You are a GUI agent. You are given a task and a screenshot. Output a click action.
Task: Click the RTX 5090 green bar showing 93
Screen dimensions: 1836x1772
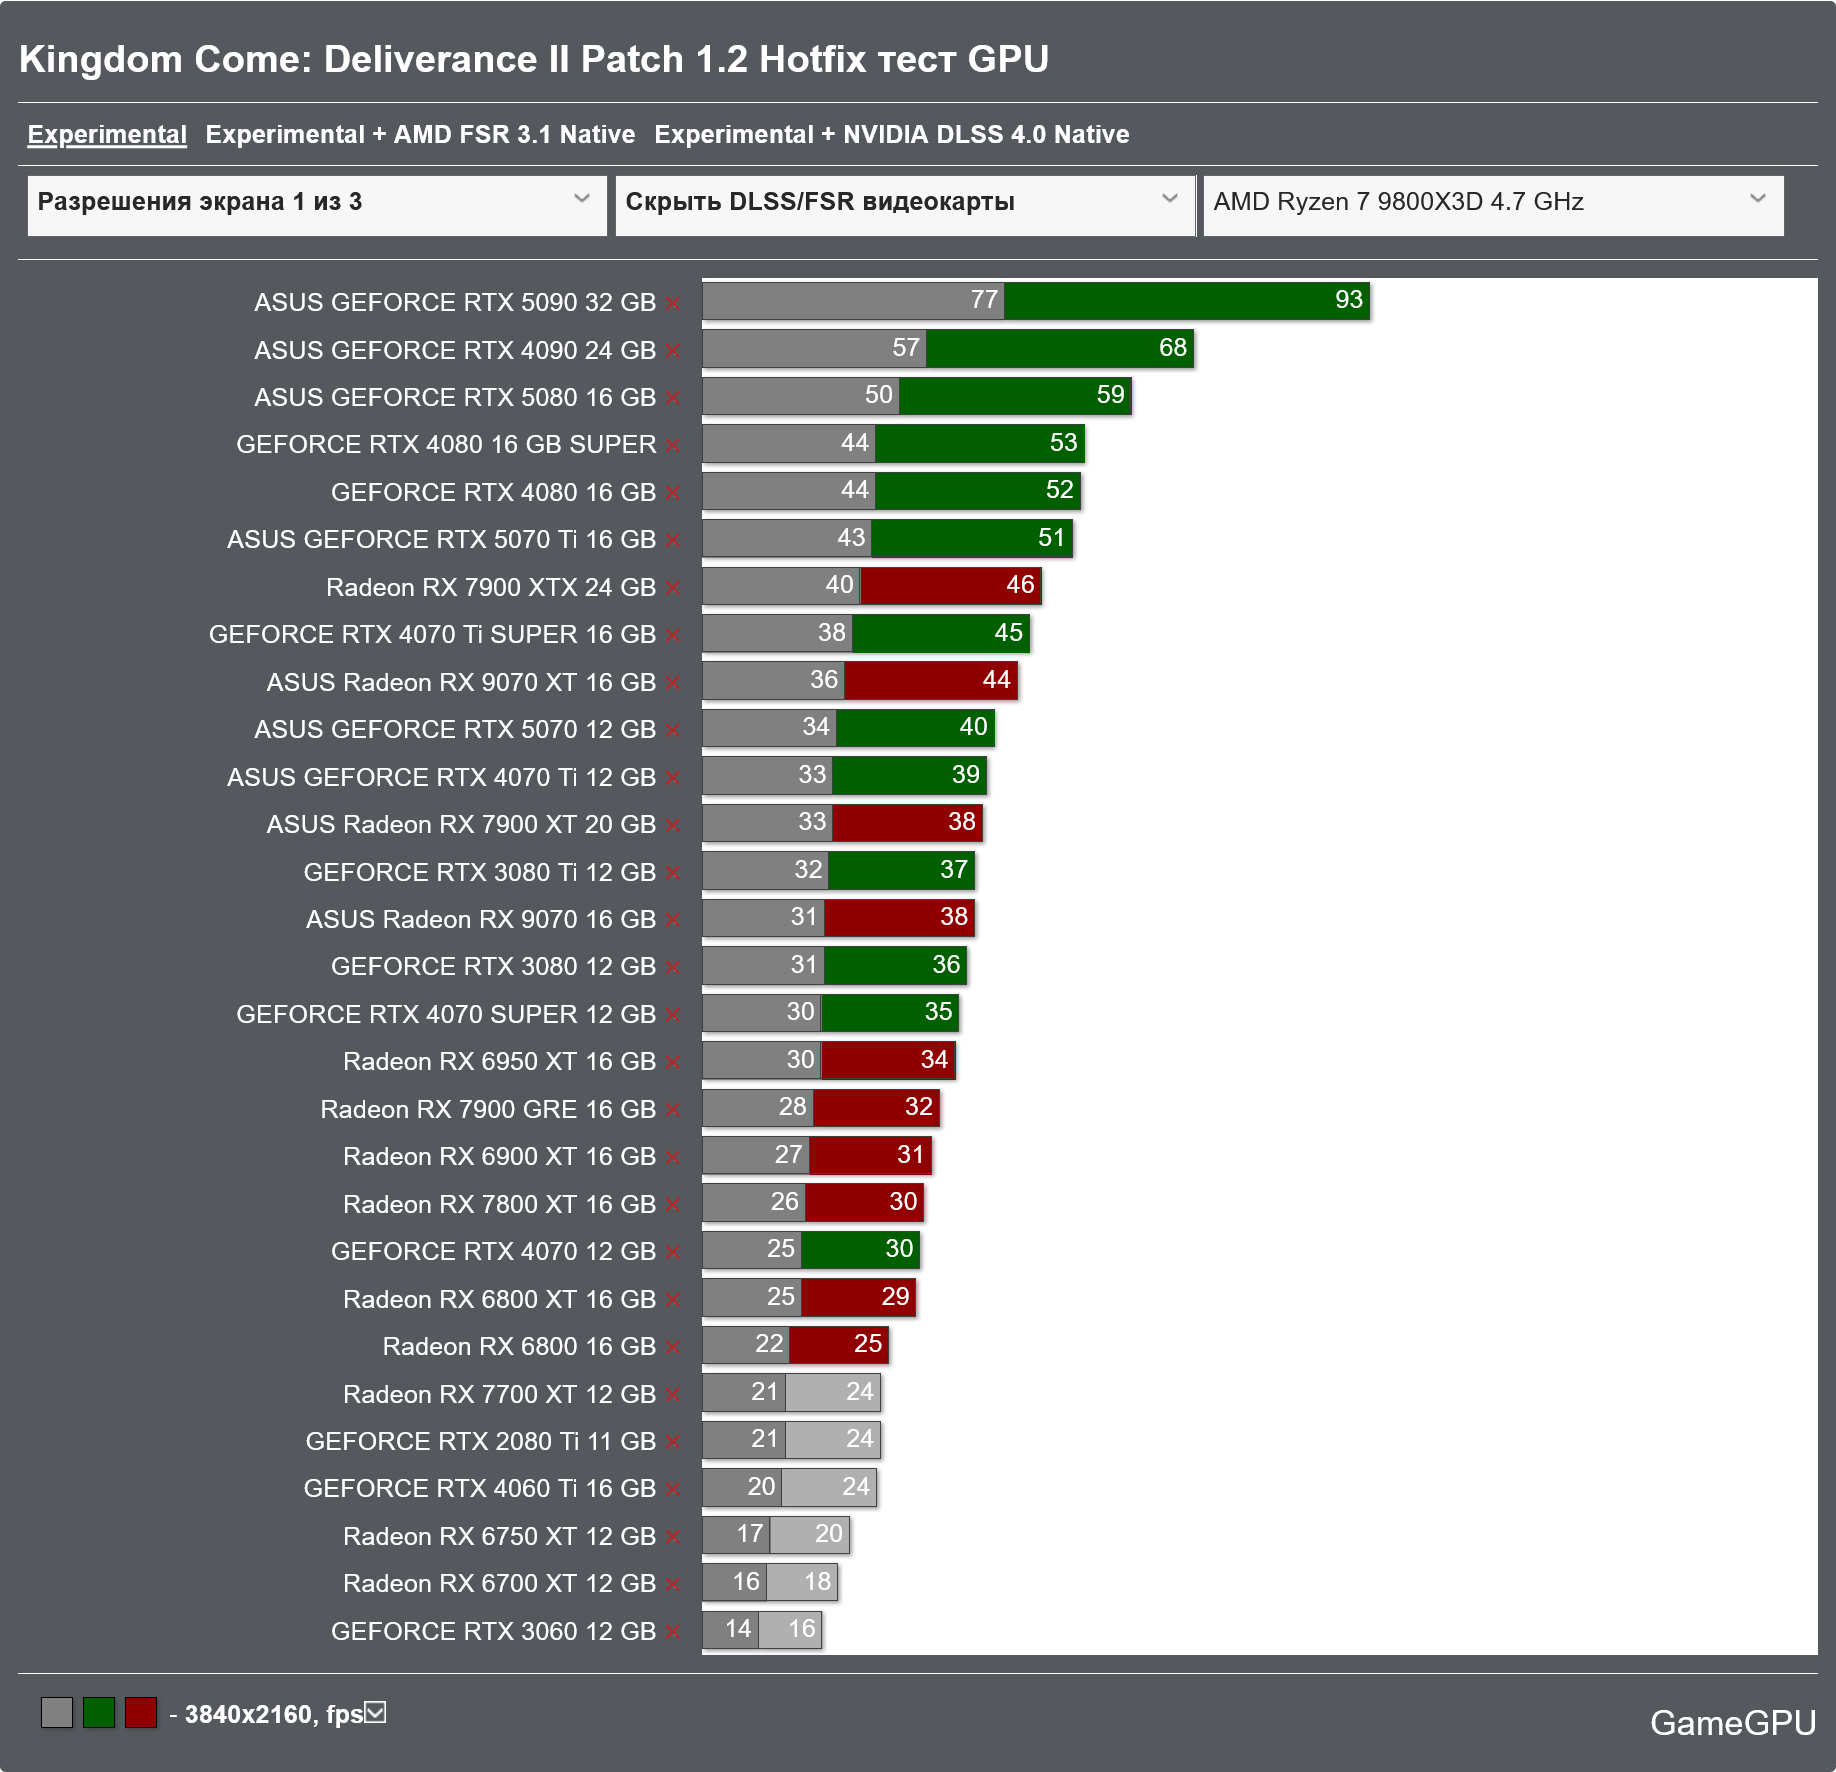[x=1187, y=300]
